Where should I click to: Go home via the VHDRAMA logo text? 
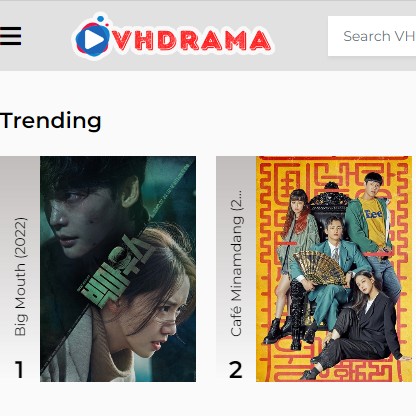point(191,41)
